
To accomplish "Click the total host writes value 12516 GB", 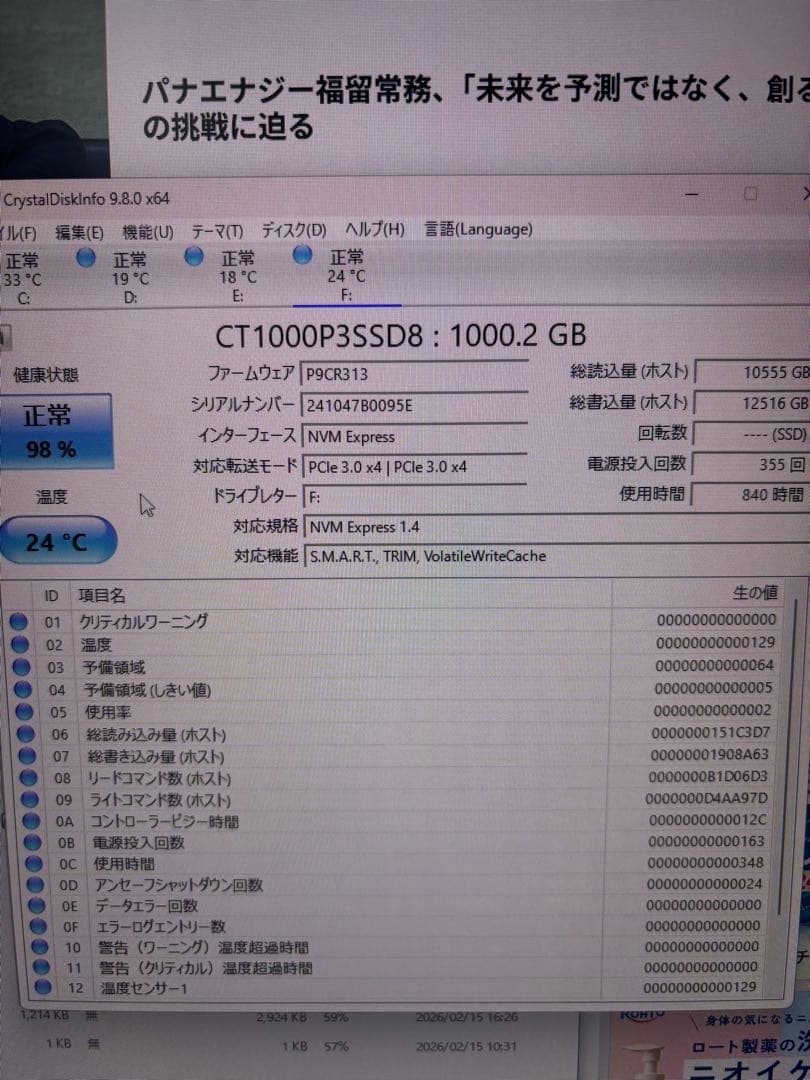I will point(752,403).
